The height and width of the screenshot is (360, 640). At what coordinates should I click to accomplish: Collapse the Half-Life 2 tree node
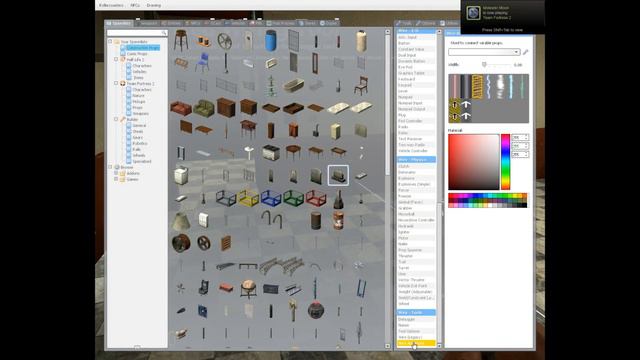tap(116, 59)
